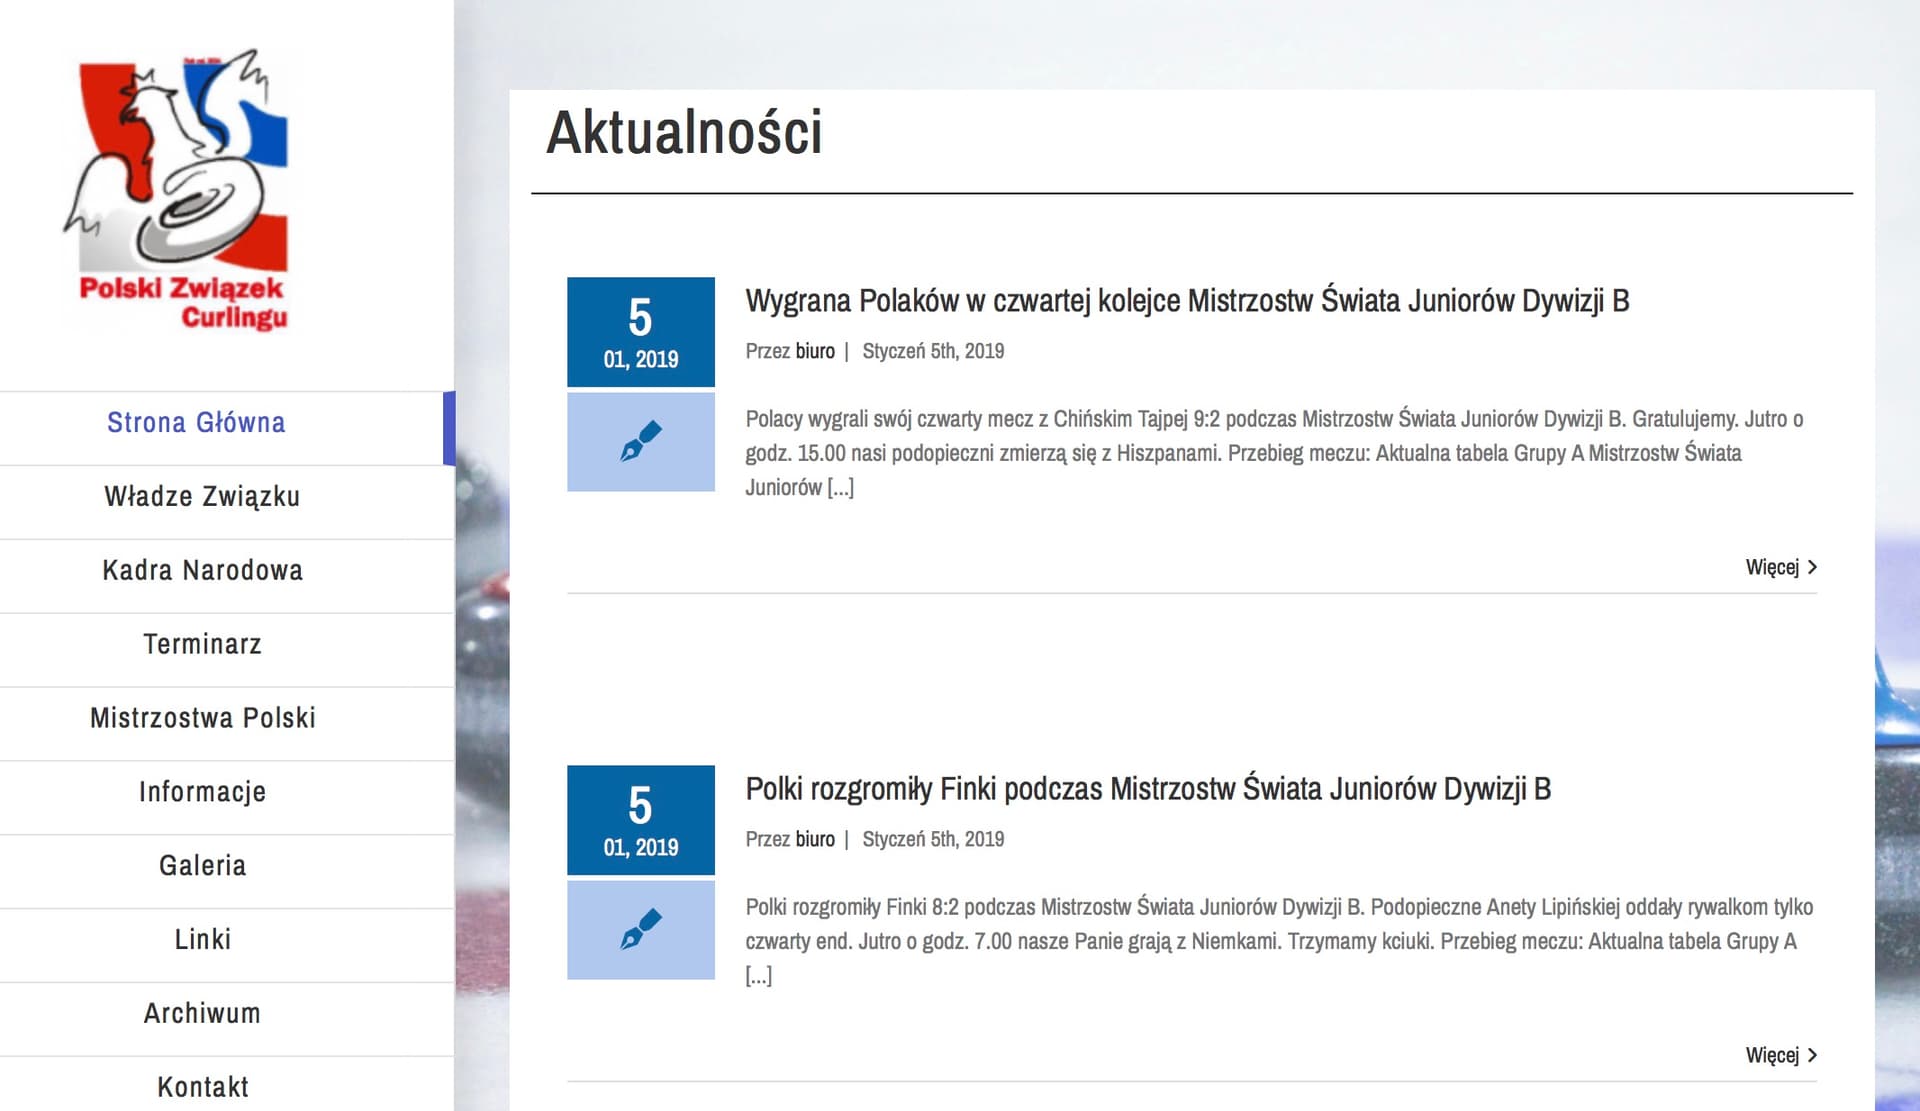
Task: Click the pen icon of second article
Action: click(x=640, y=929)
